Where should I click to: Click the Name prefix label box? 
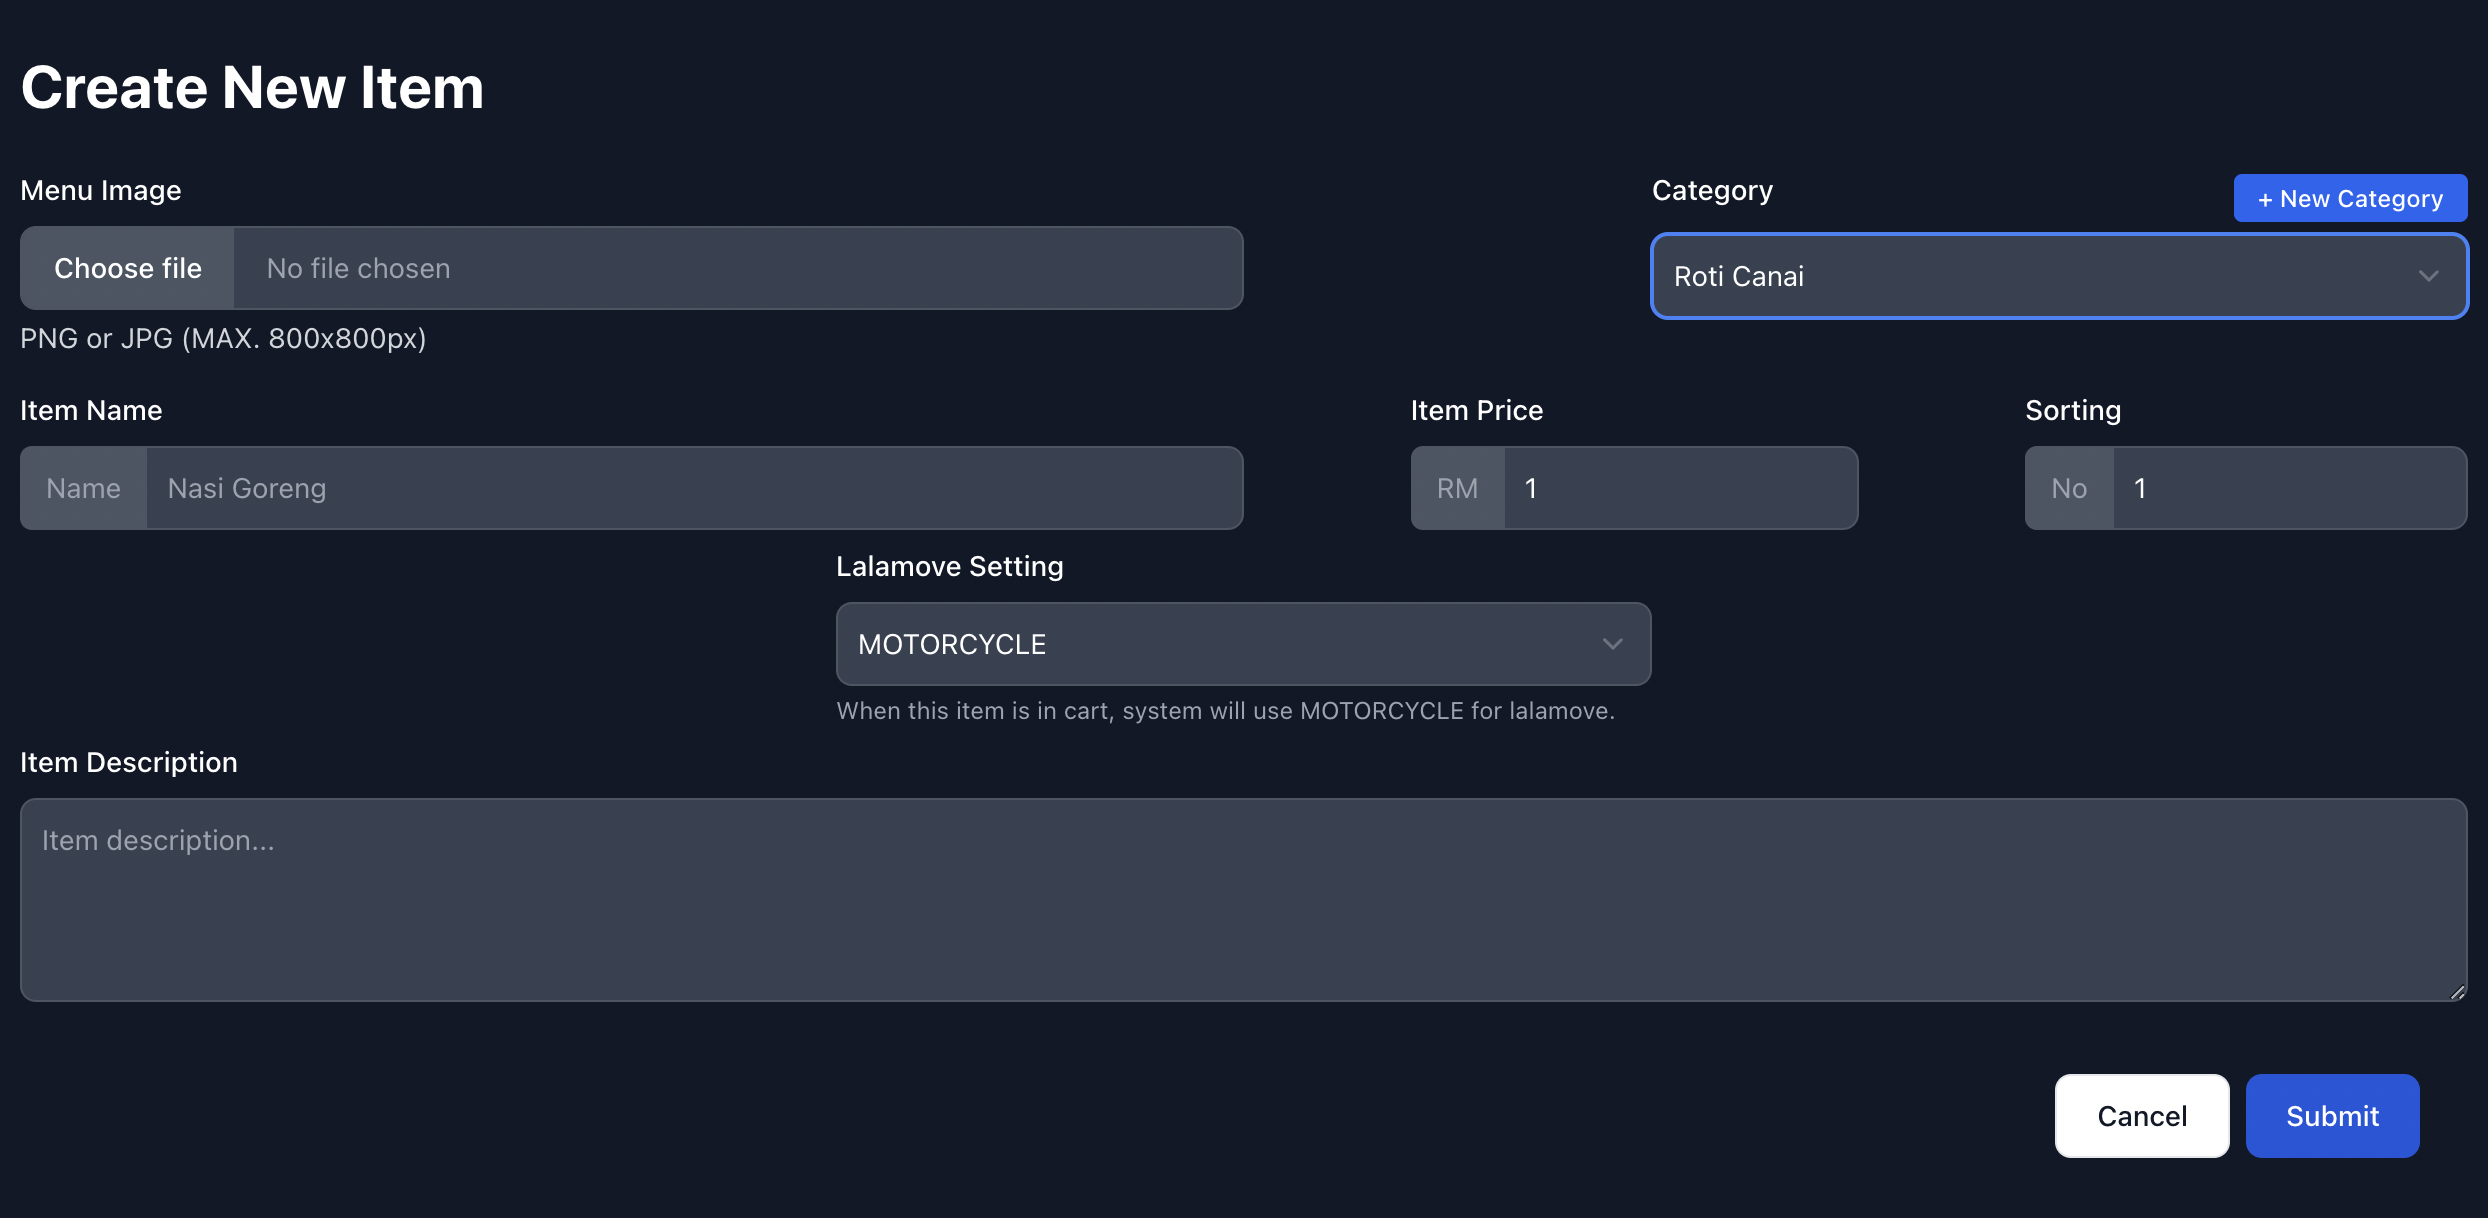coord(84,488)
